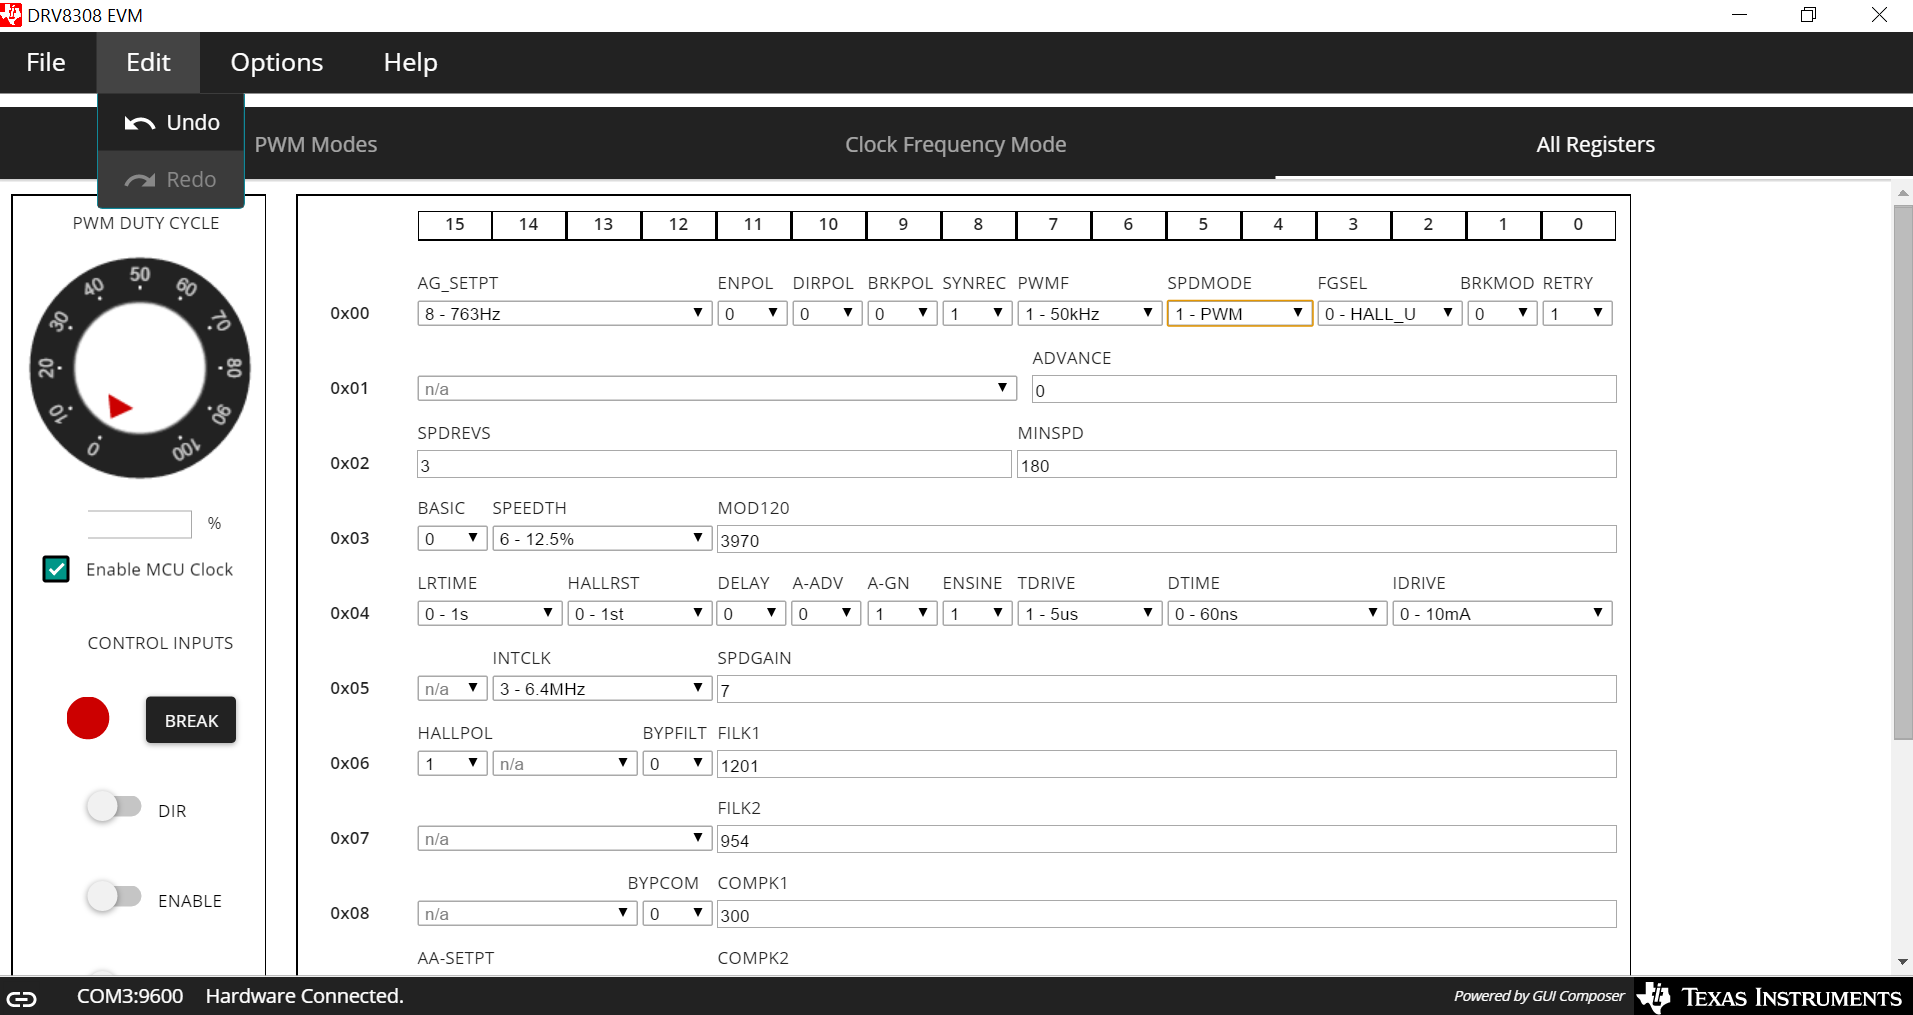Click the PWM duty cycle dial
Screen dimensions: 1913x1015
pyautogui.click(x=140, y=368)
